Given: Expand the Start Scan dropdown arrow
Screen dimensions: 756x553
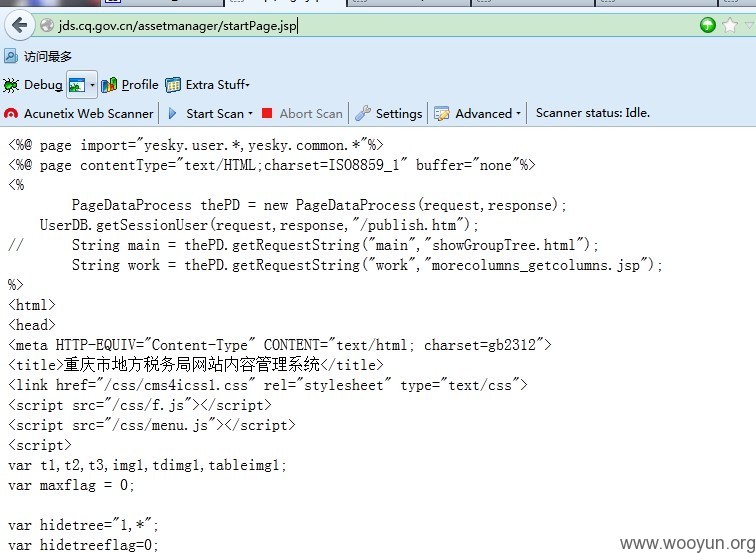Looking at the screenshot, I should (x=250, y=114).
